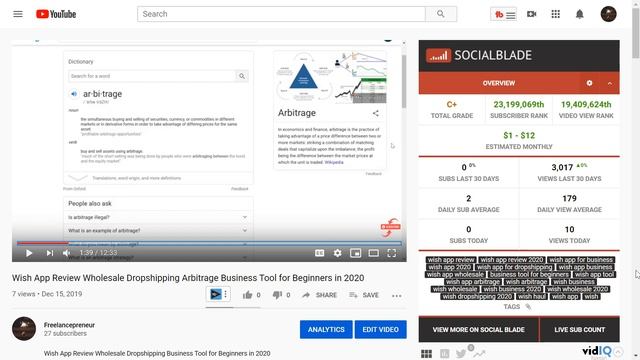Click the '19,409,624th' video view rank
This screenshot has height=360, width=640.
point(586,104)
